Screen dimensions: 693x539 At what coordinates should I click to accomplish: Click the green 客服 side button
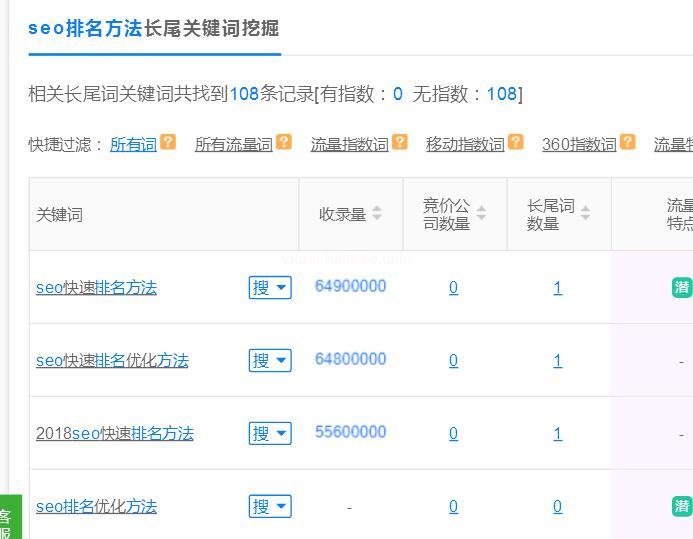(x=6, y=522)
